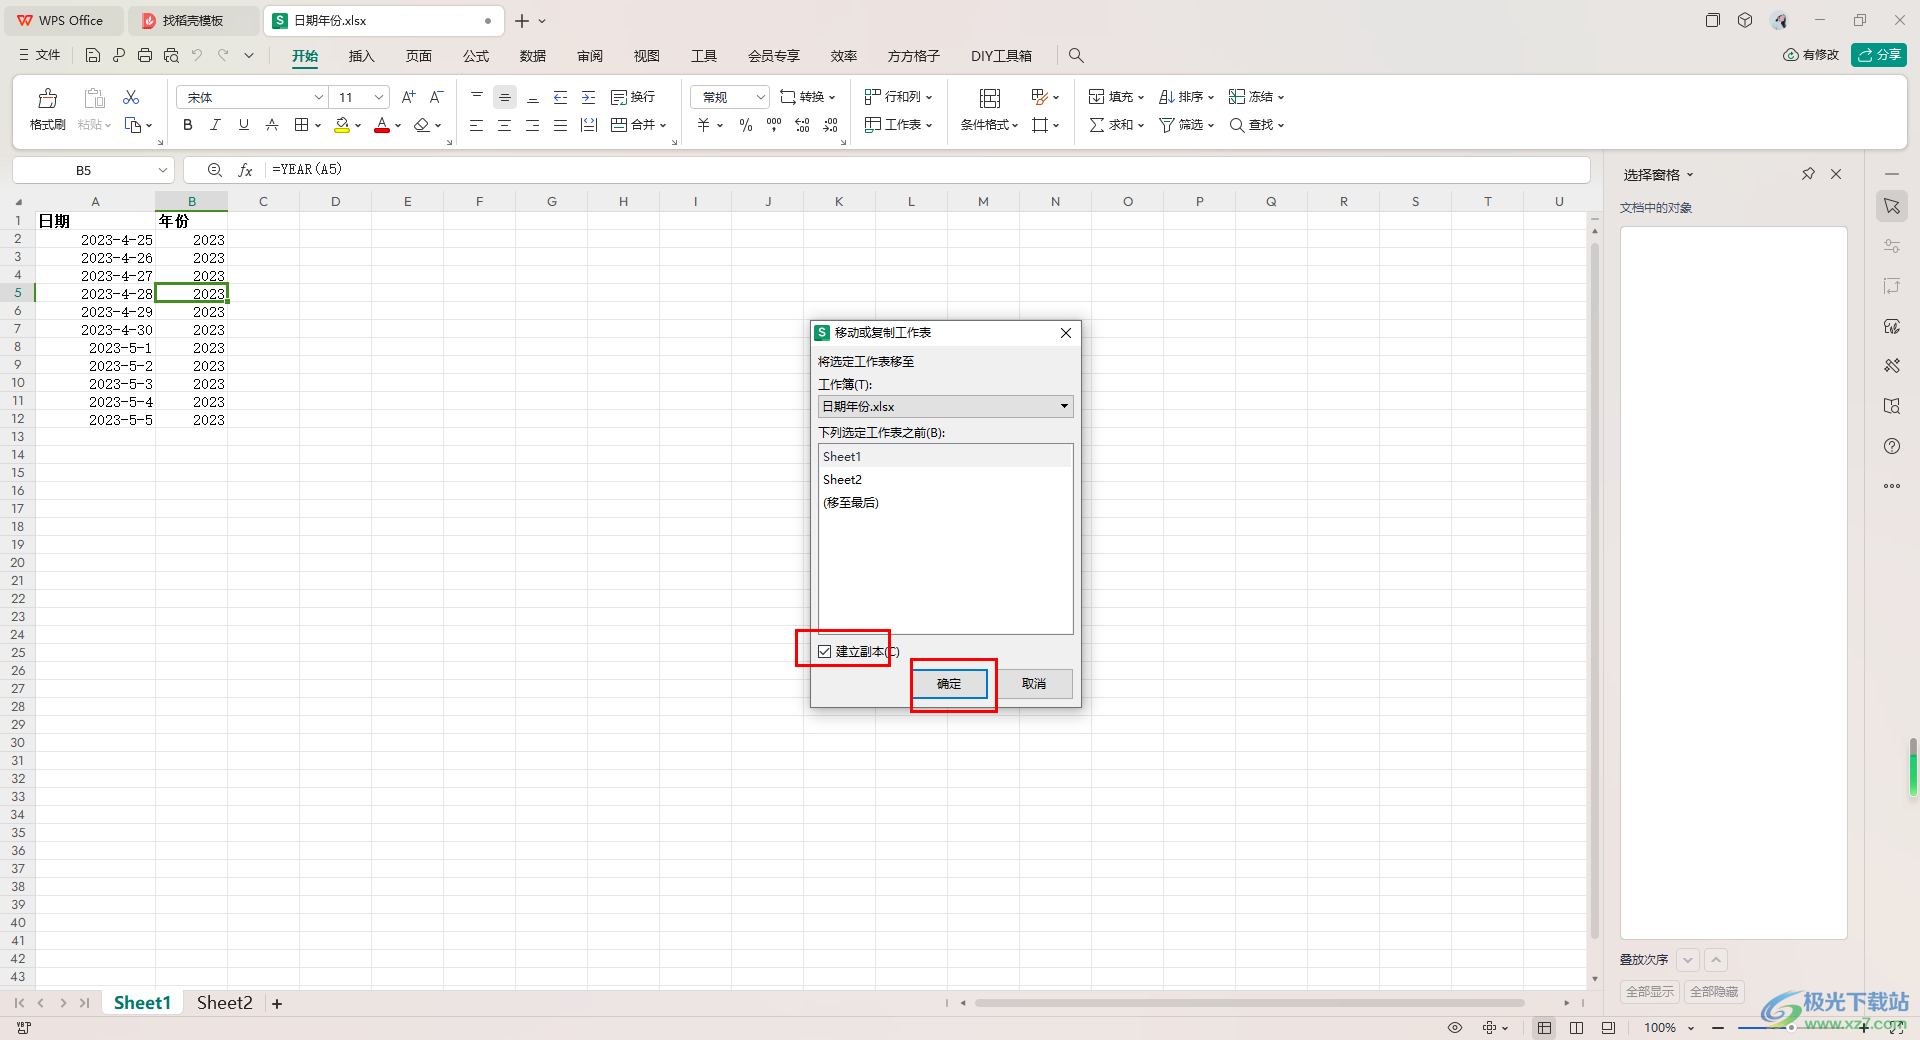Click the Print icon in quick toolbar
Viewport: 1920px width, 1040px height.
(145, 55)
